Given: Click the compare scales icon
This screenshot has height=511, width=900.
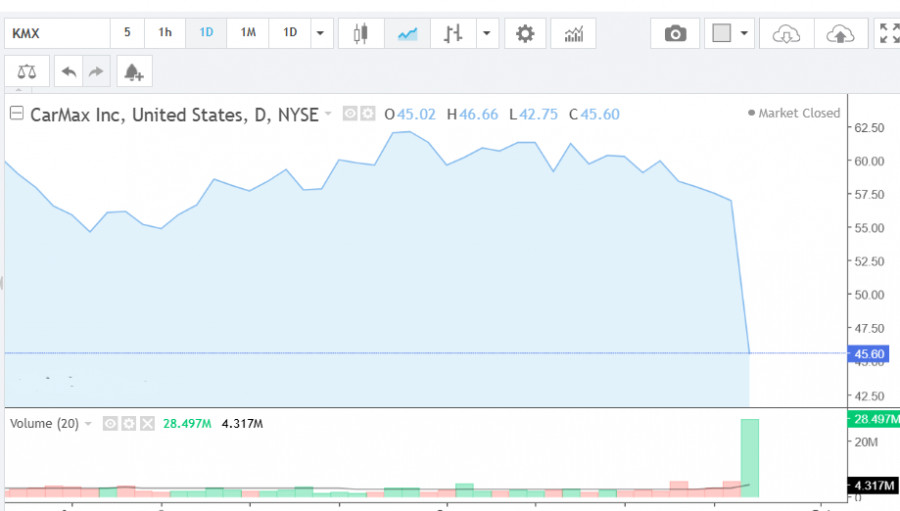Looking at the screenshot, I should pyautogui.click(x=27, y=72).
